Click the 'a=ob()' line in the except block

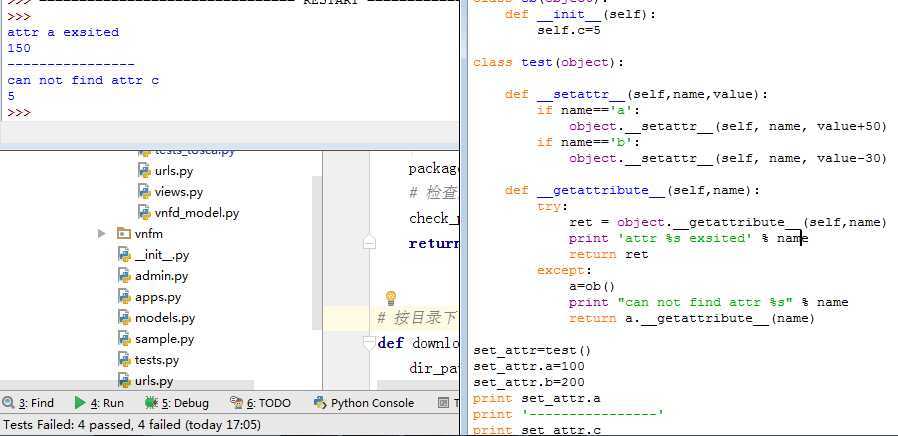[x=592, y=286]
